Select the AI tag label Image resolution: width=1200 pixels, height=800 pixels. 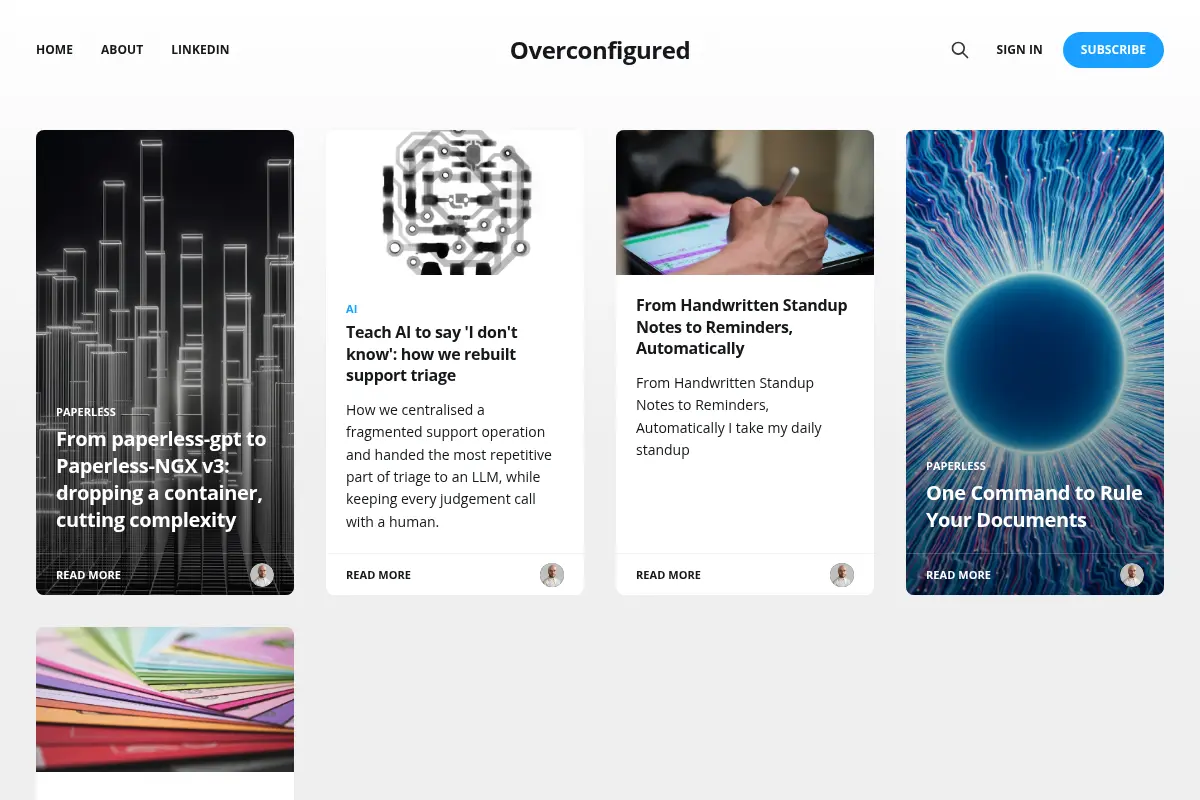[352, 309]
